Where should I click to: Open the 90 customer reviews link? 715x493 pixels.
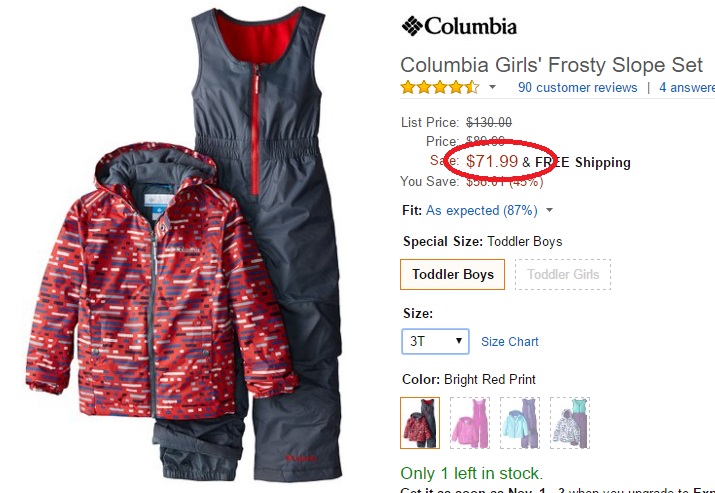(x=577, y=88)
